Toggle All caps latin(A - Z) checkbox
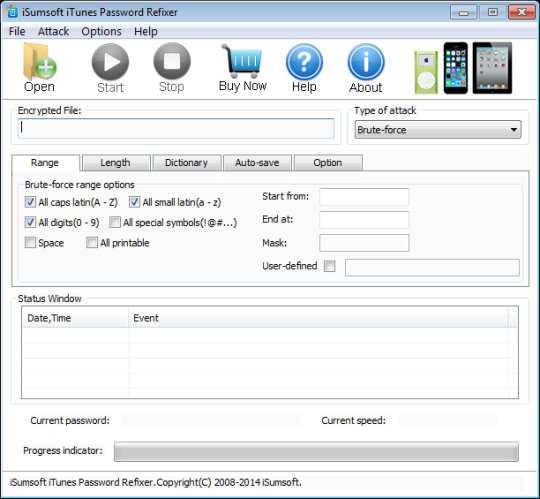540x499 pixels. (x=30, y=202)
